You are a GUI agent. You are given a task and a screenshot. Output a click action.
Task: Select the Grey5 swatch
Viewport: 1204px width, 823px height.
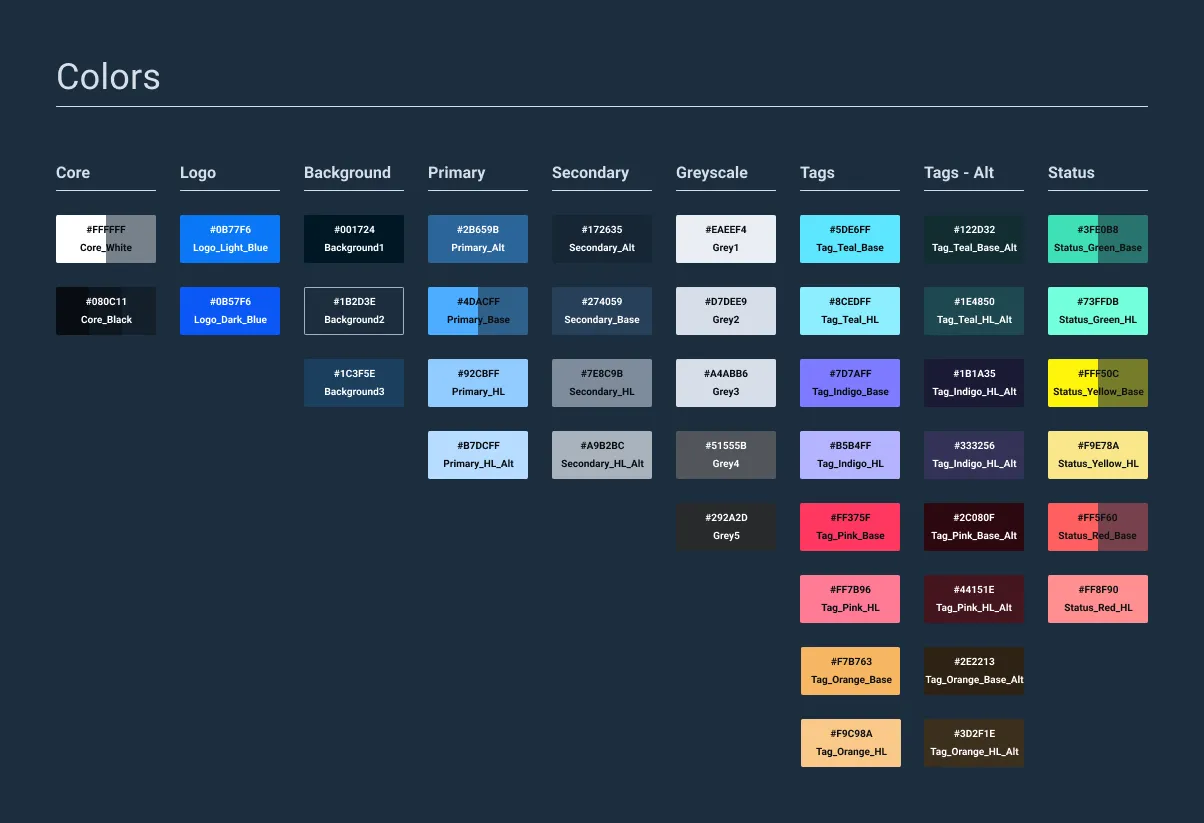[726, 526]
